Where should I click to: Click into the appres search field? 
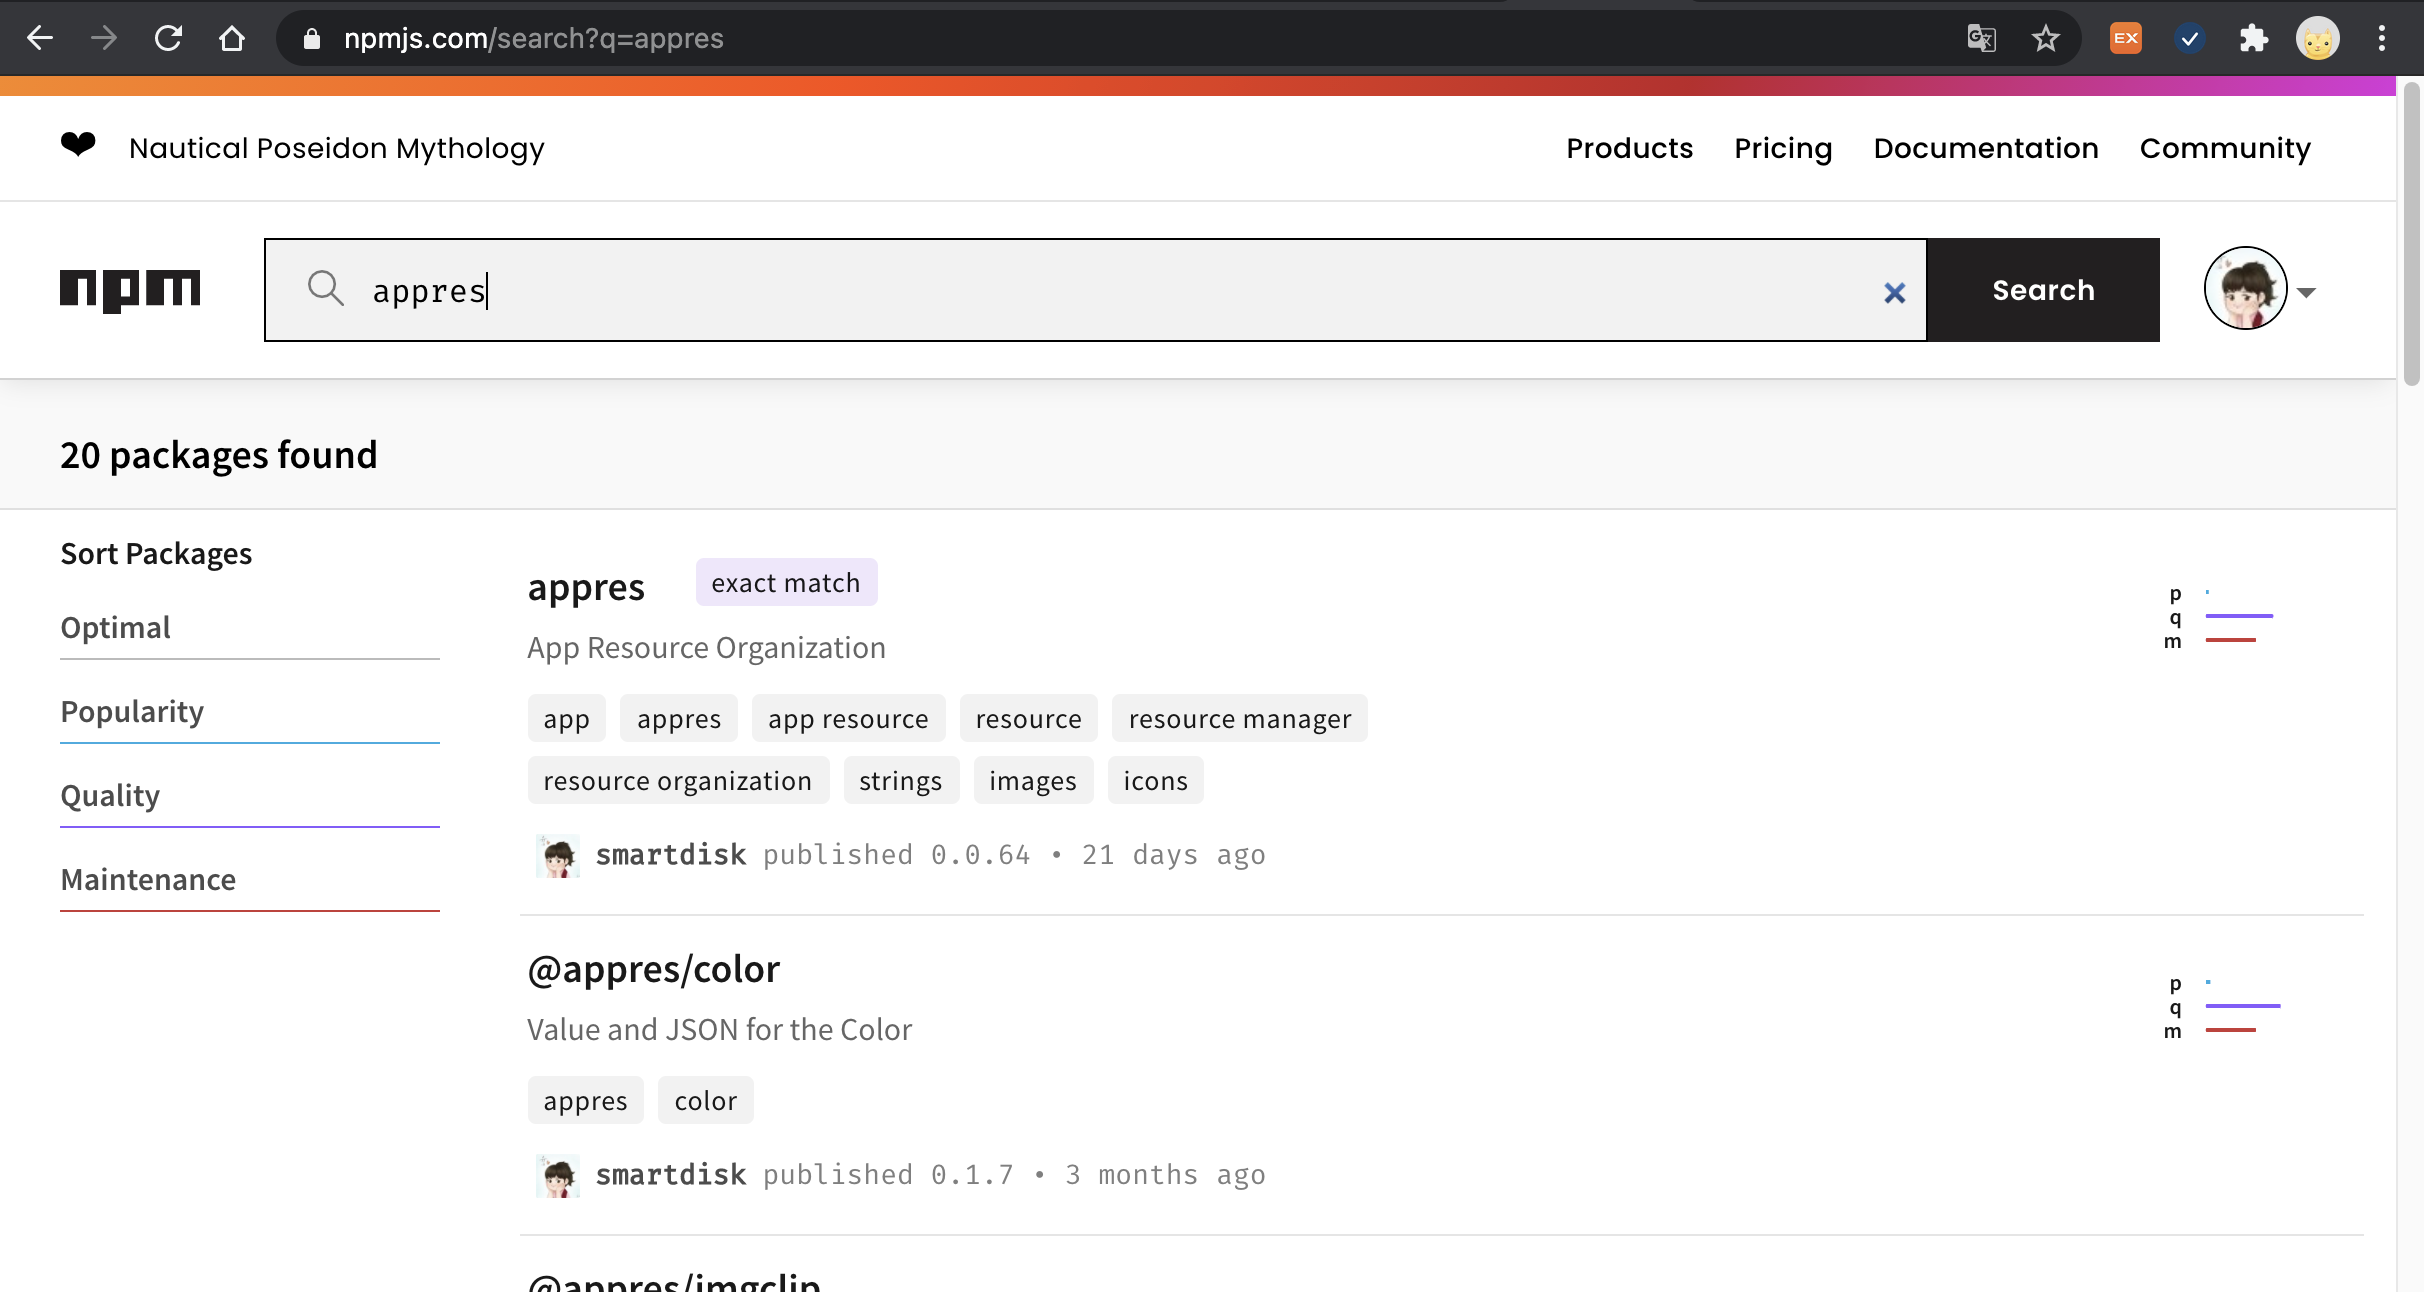[1100, 290]
